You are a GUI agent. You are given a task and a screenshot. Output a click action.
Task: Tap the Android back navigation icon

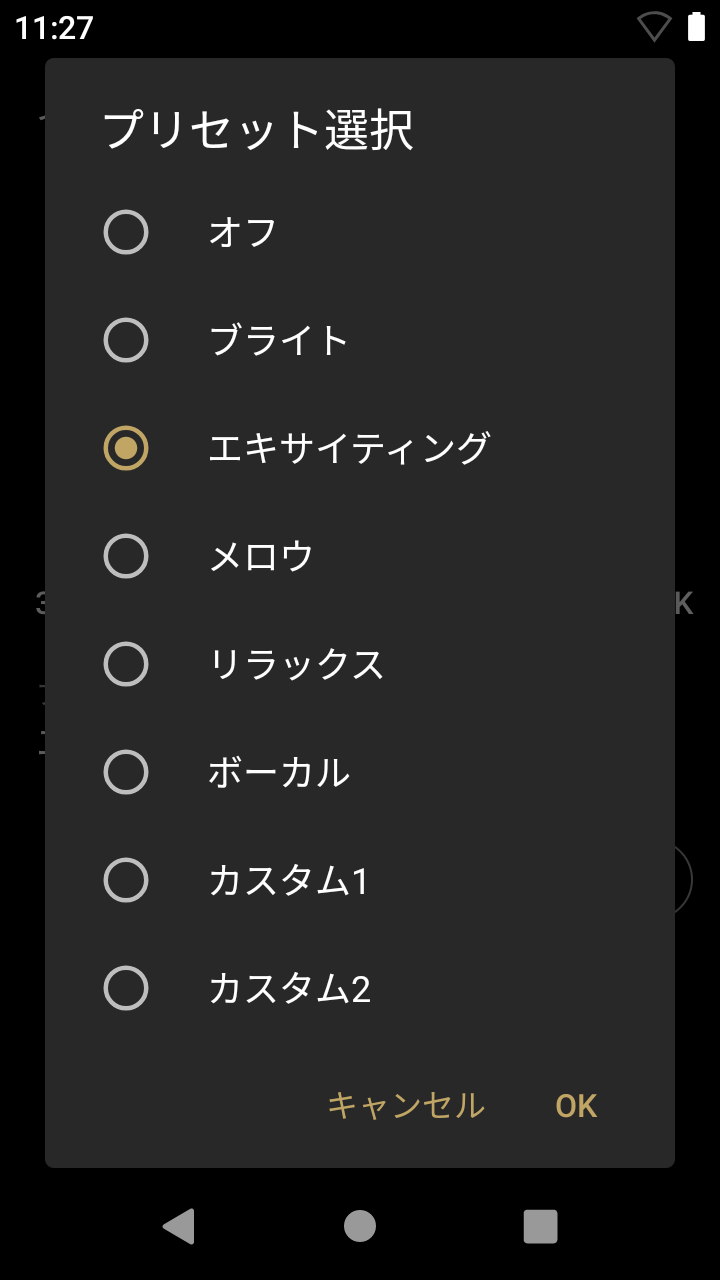point(178,1226)
